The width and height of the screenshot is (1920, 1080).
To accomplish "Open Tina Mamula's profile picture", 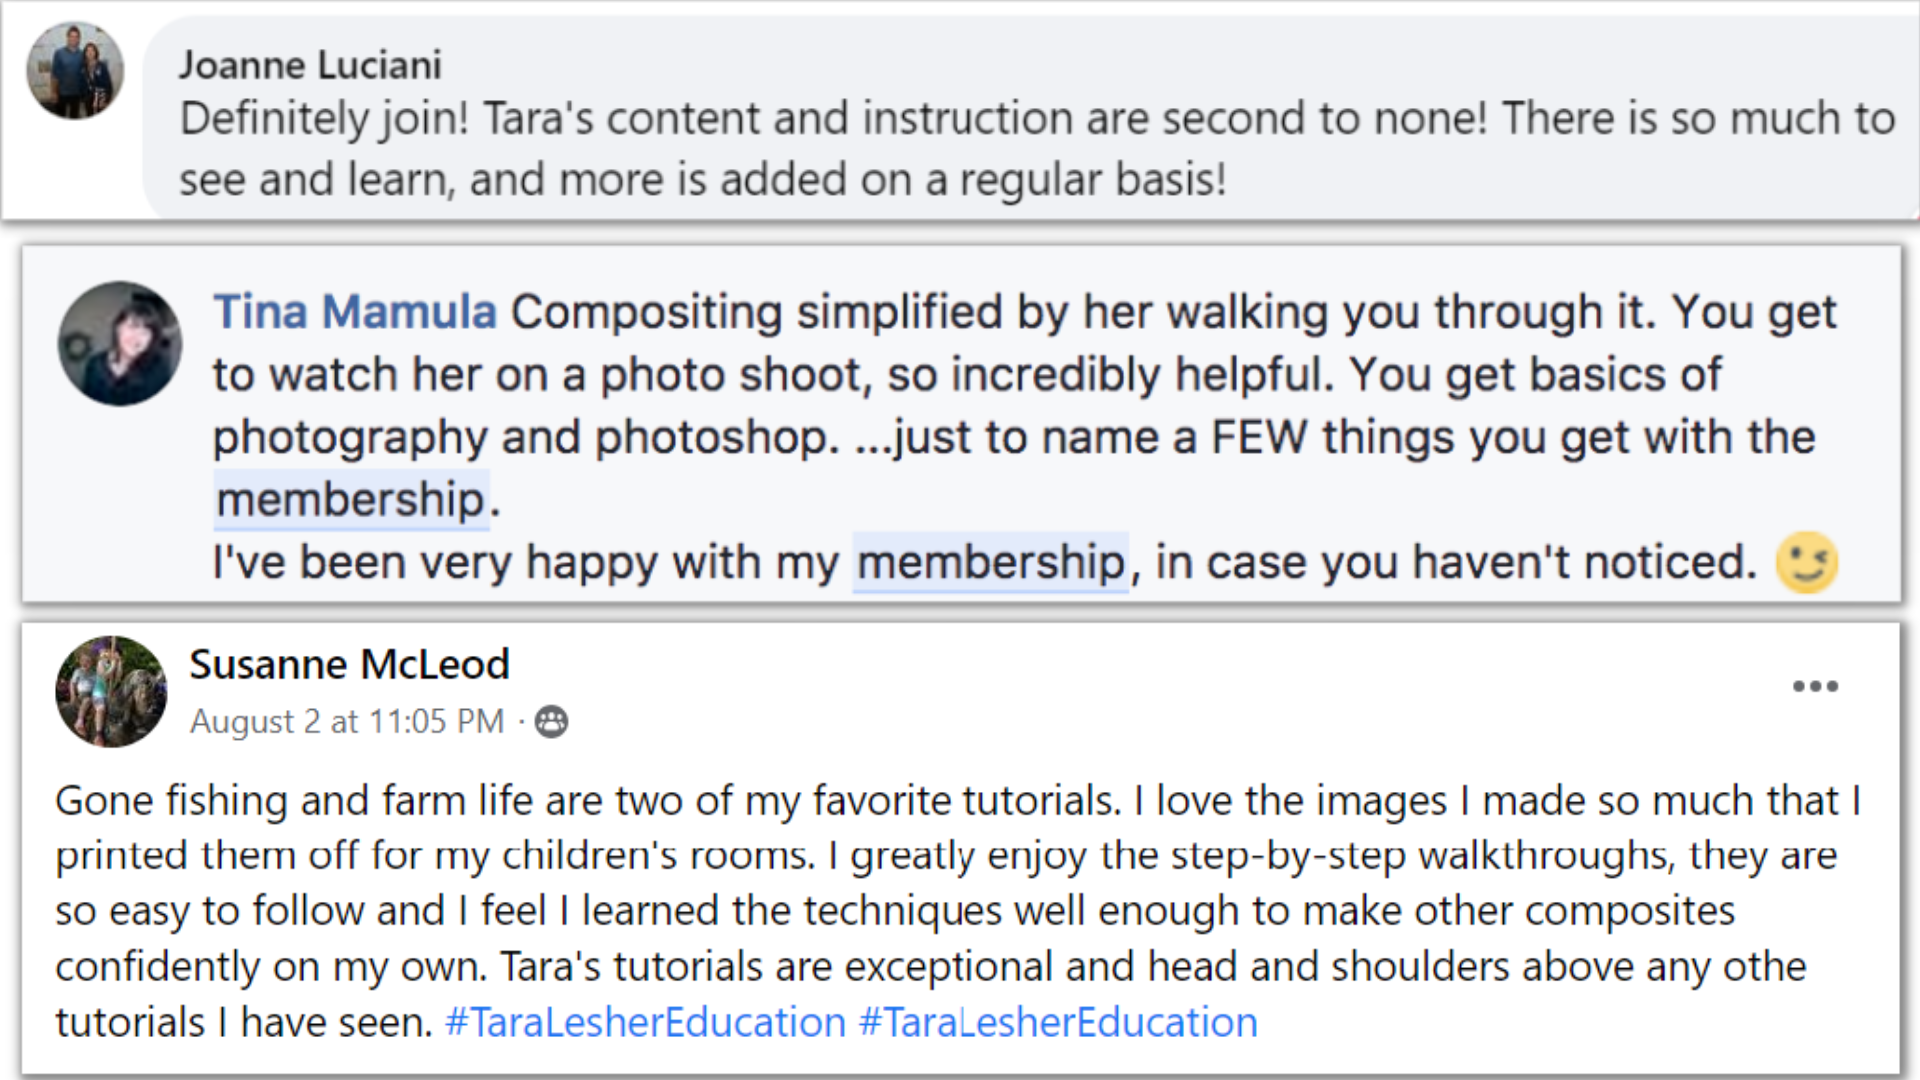I will click(x=120, y=343).
